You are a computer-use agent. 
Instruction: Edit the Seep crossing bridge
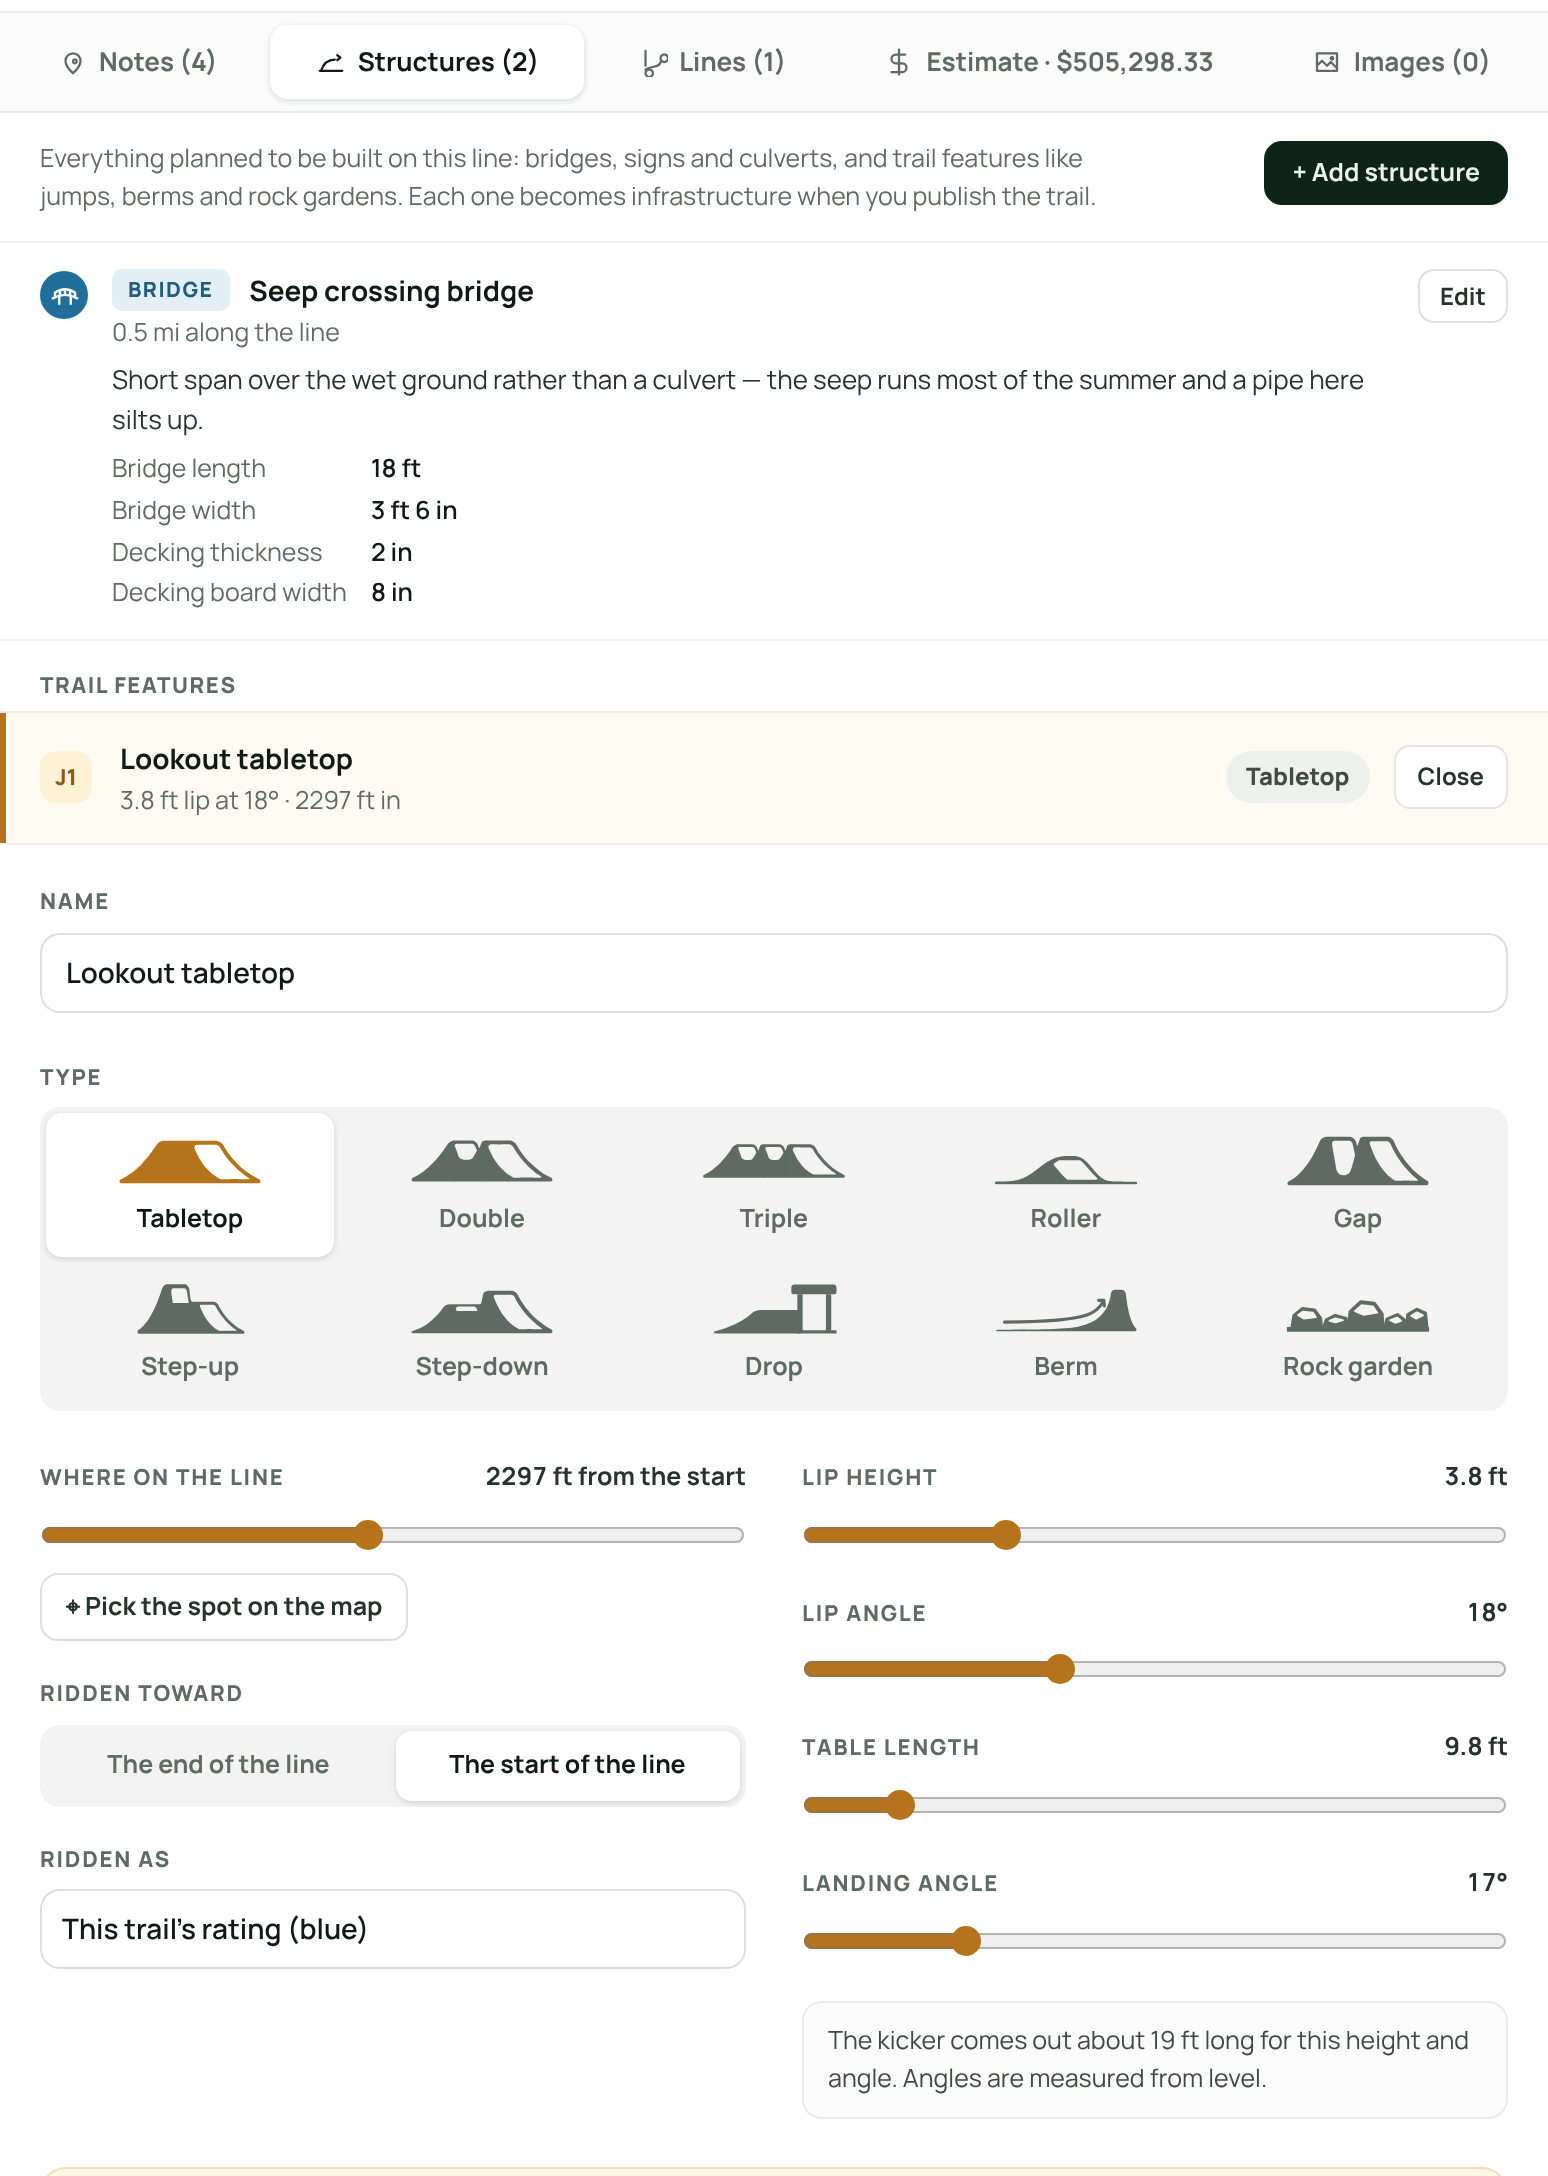tap(1462, 296)
